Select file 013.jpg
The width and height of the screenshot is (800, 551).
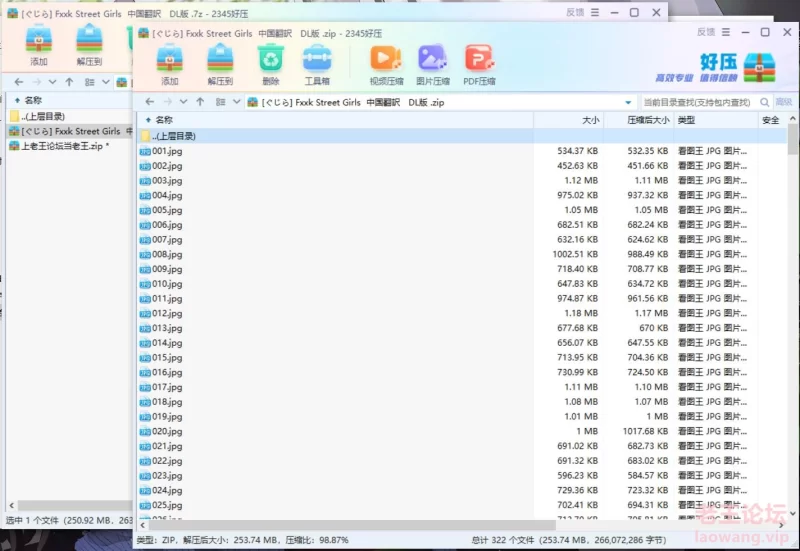[167, 328]
